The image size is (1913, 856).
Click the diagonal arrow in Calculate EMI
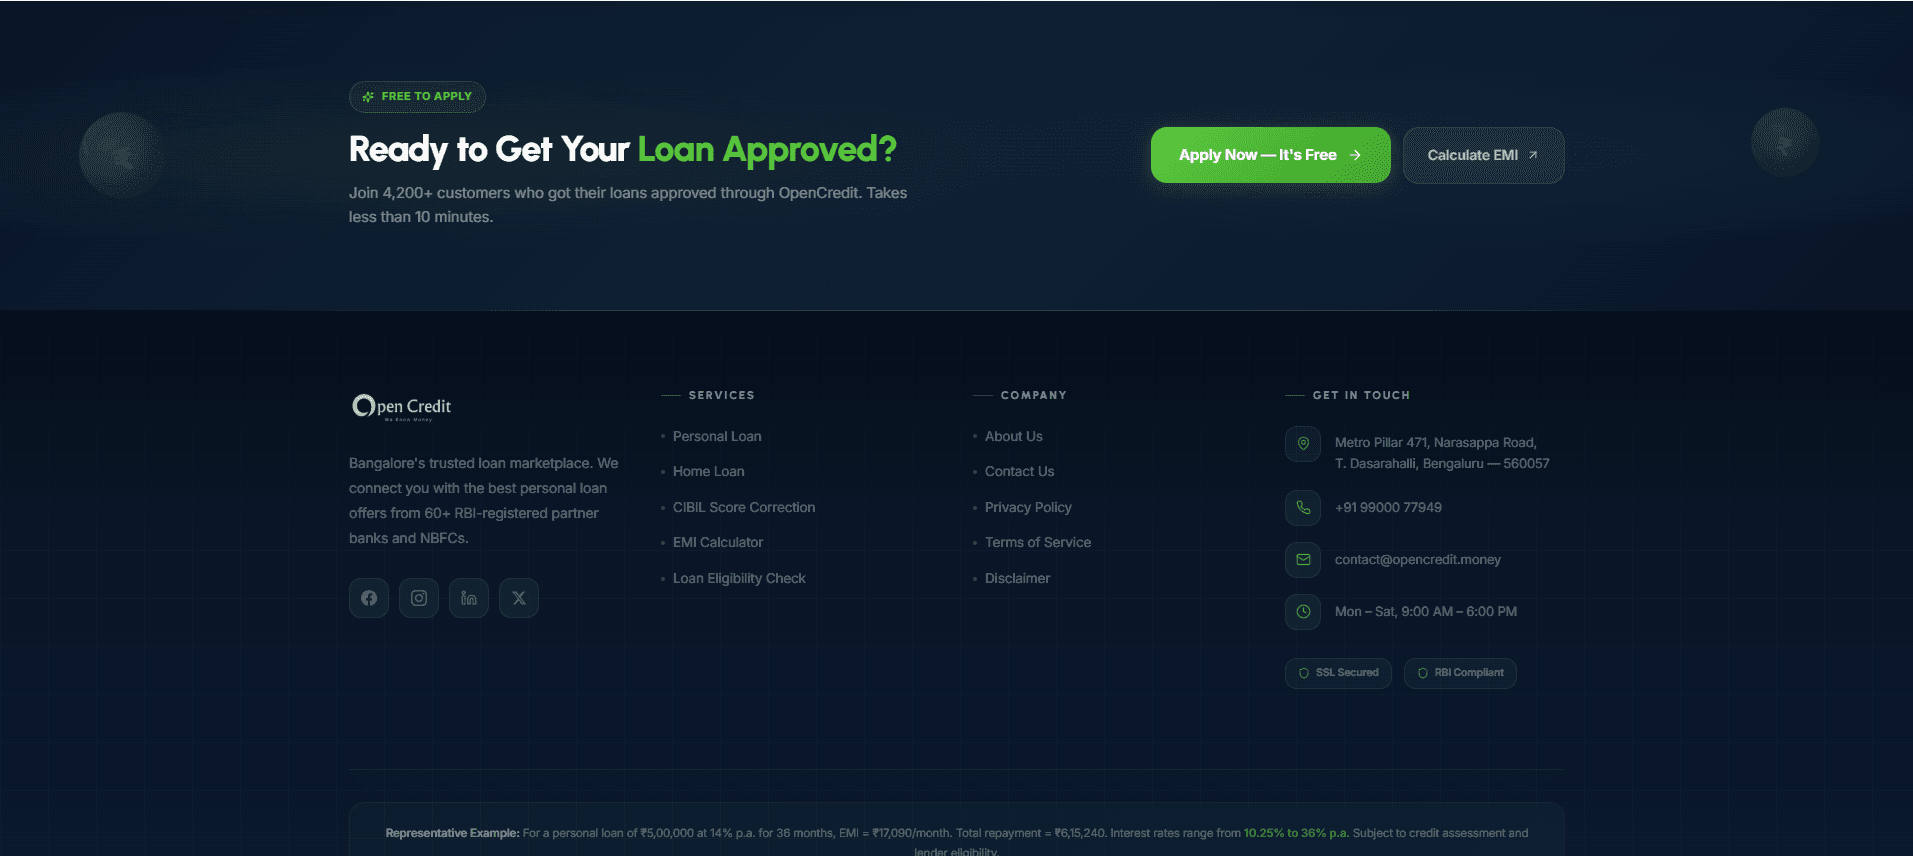point(1532,155)
